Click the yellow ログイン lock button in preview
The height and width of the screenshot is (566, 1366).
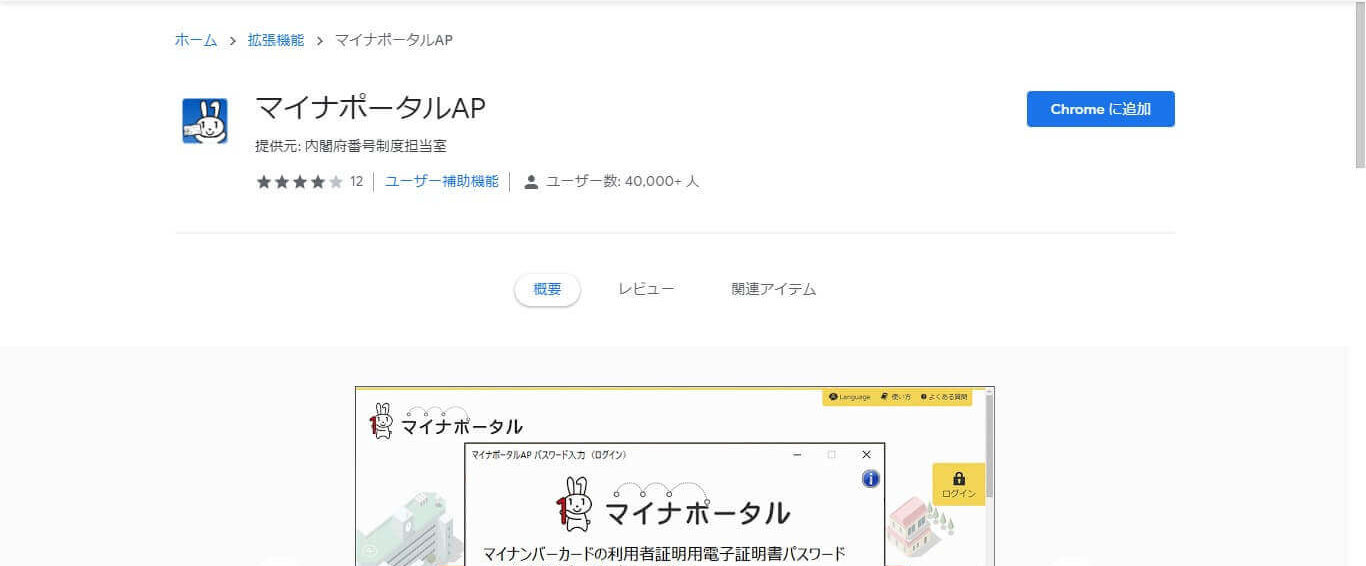(958, 484)
